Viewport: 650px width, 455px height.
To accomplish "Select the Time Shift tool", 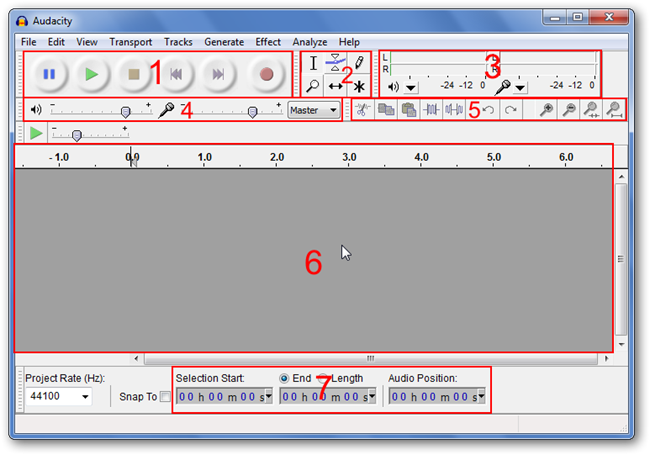I will [335, 86].
